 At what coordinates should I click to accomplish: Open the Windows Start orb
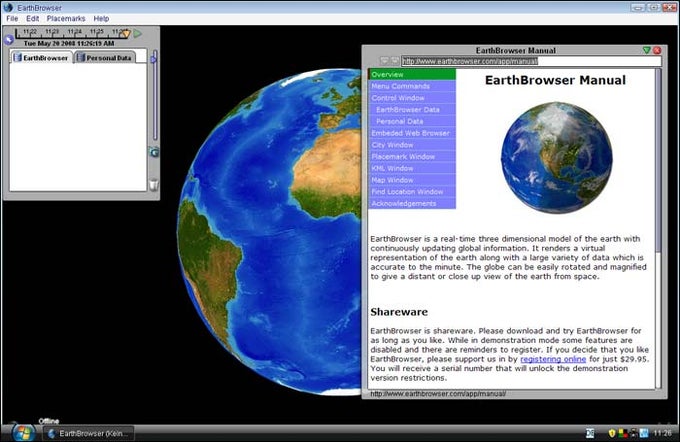(23, 432)
